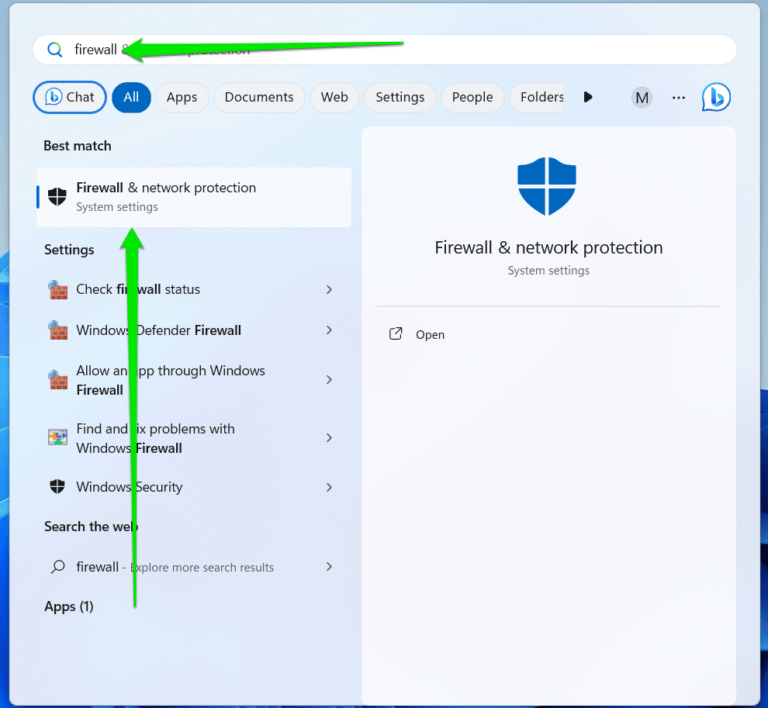Show more filter tabs with play arrow
The height and width of the screenshot is (708, 768).
coord(588,97)
